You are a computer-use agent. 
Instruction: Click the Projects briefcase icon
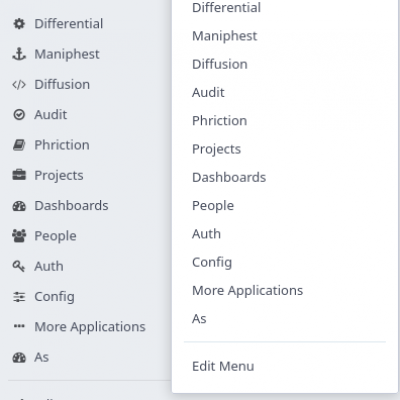(19, 175)
